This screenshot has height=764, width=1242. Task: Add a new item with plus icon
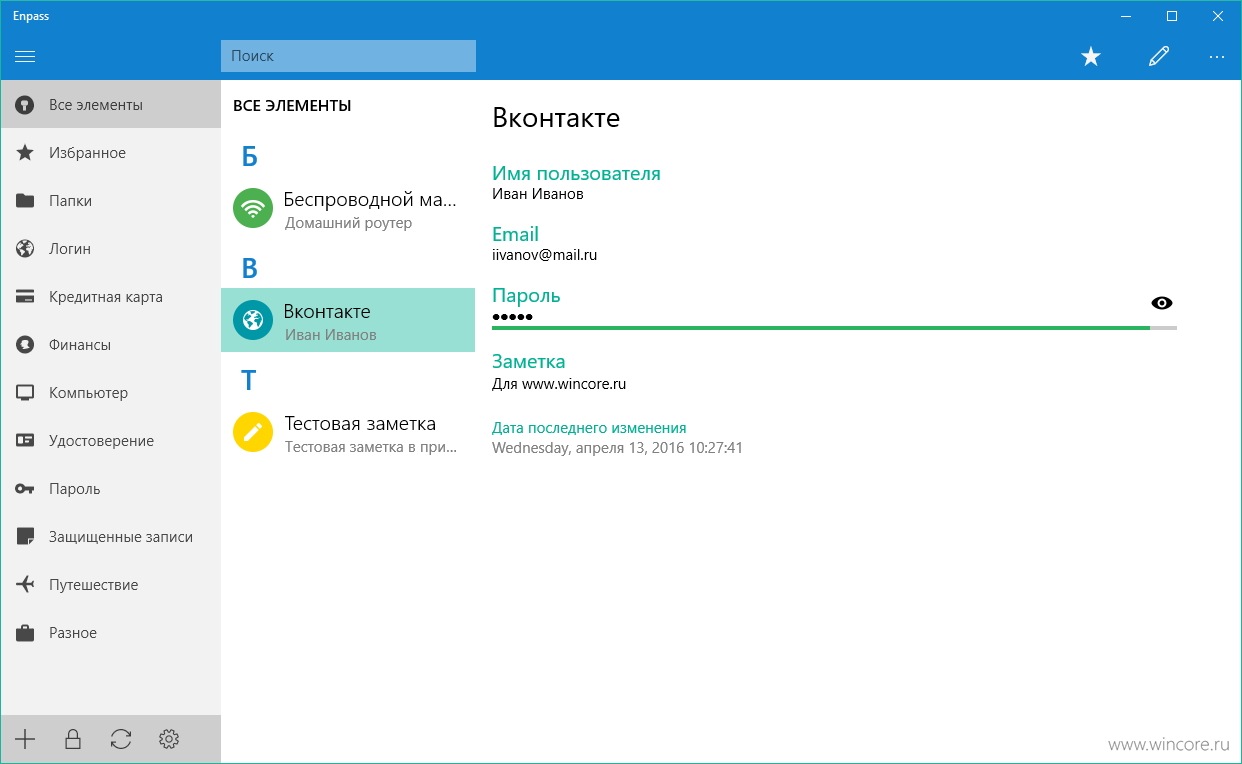pyautogui.click(x=25, y=740)
